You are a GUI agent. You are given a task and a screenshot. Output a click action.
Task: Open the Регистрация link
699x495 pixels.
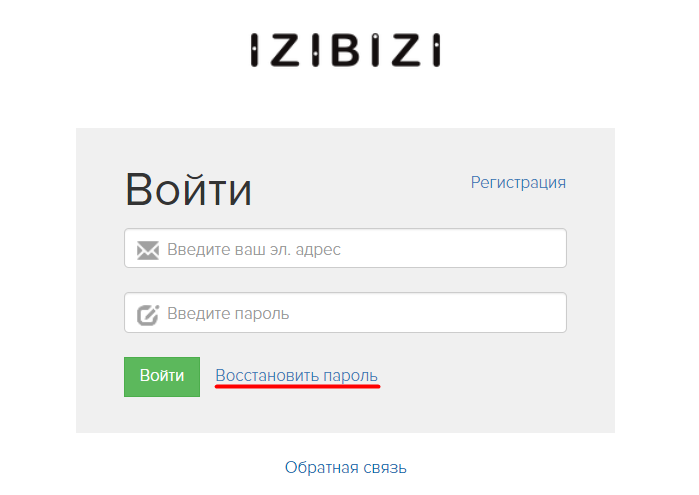click(518, 182)
